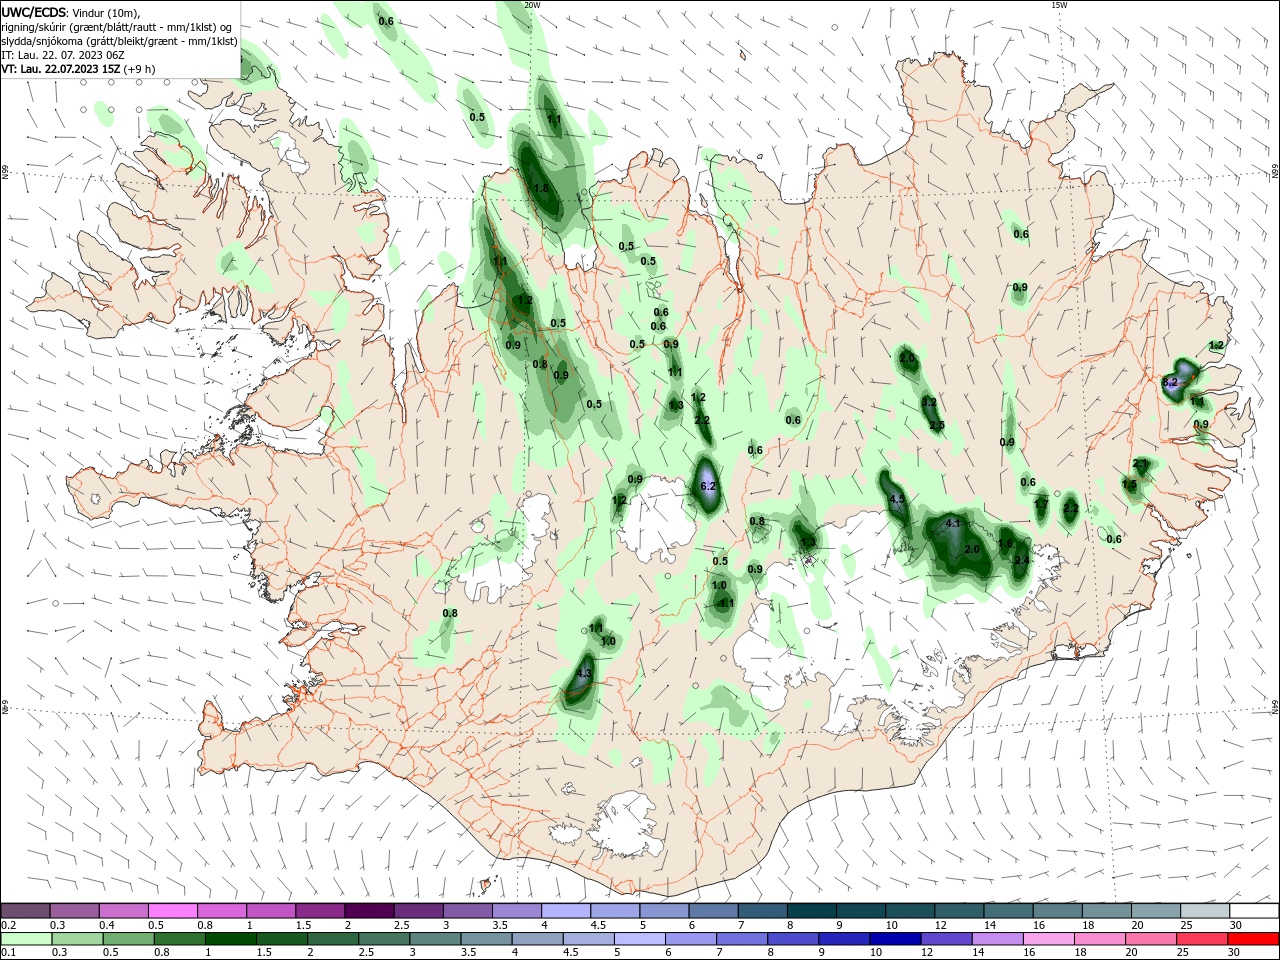Screen dimensions: 1280x960
Task: Select the IT initial time line 06Z
Action: click(x=64, y=55)
